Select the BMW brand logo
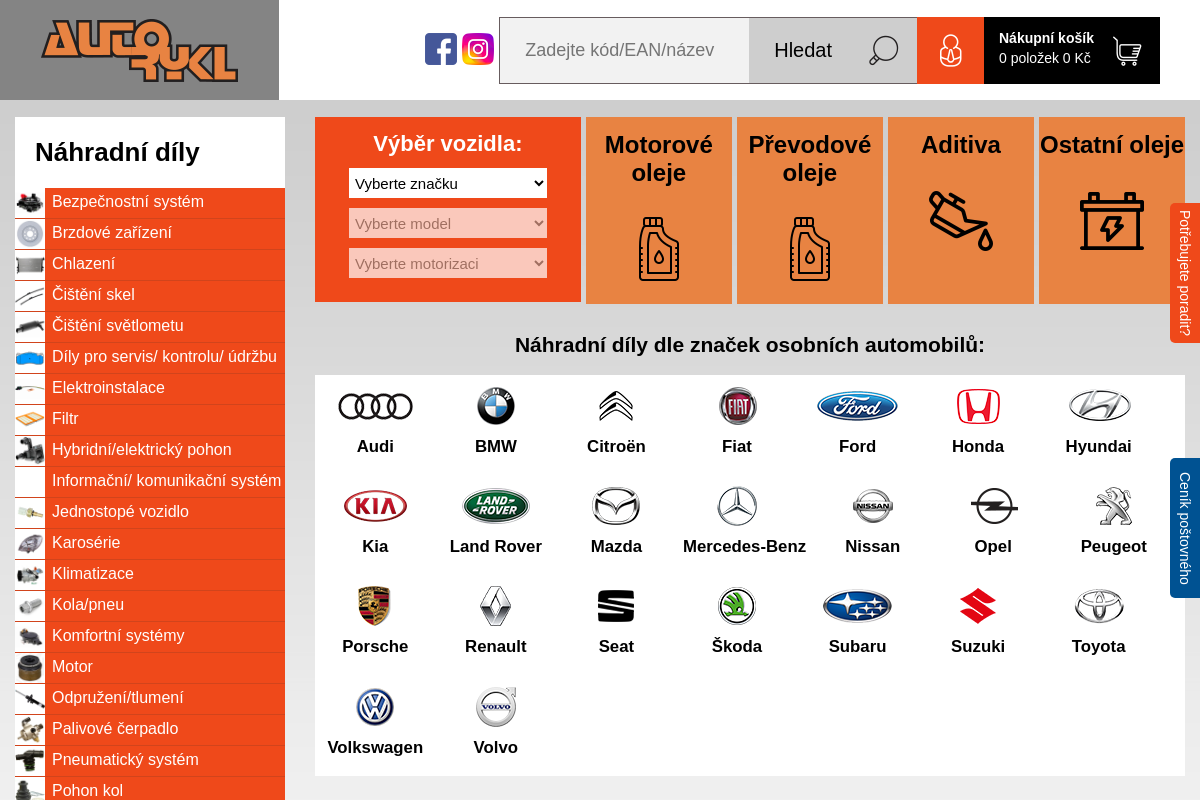 coord(496,406)
